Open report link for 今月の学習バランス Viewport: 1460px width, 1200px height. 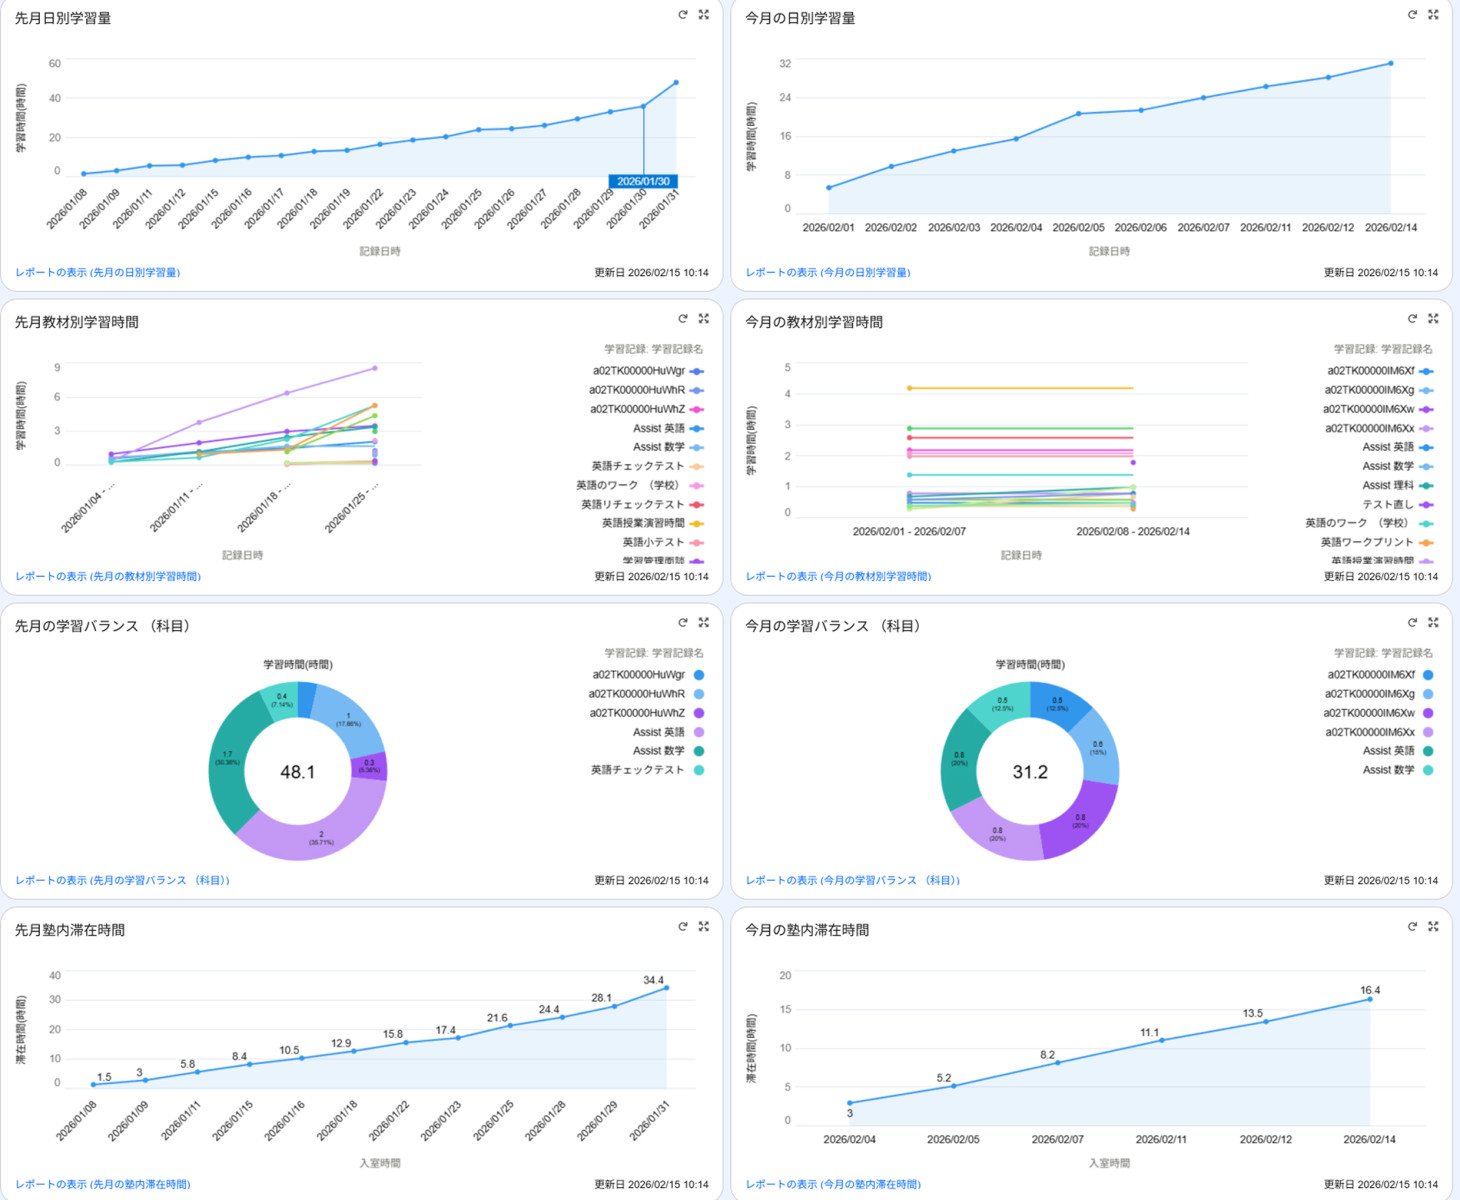852,880
